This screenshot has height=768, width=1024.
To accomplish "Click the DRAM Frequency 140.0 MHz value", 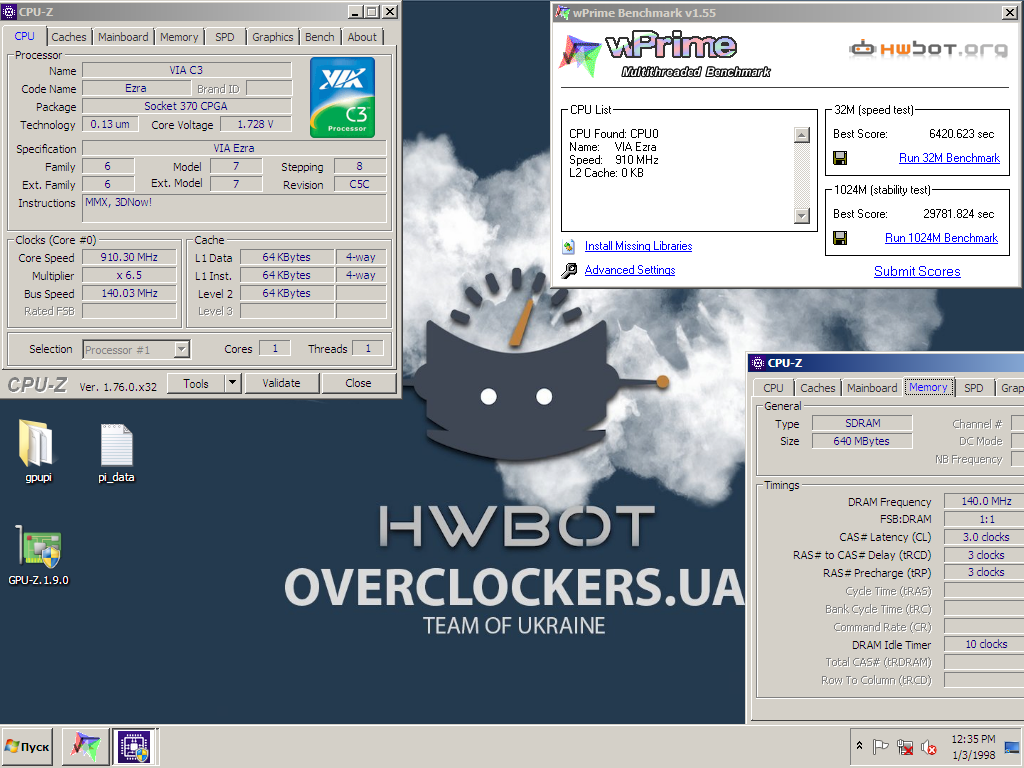I will (x=985, y=501).
